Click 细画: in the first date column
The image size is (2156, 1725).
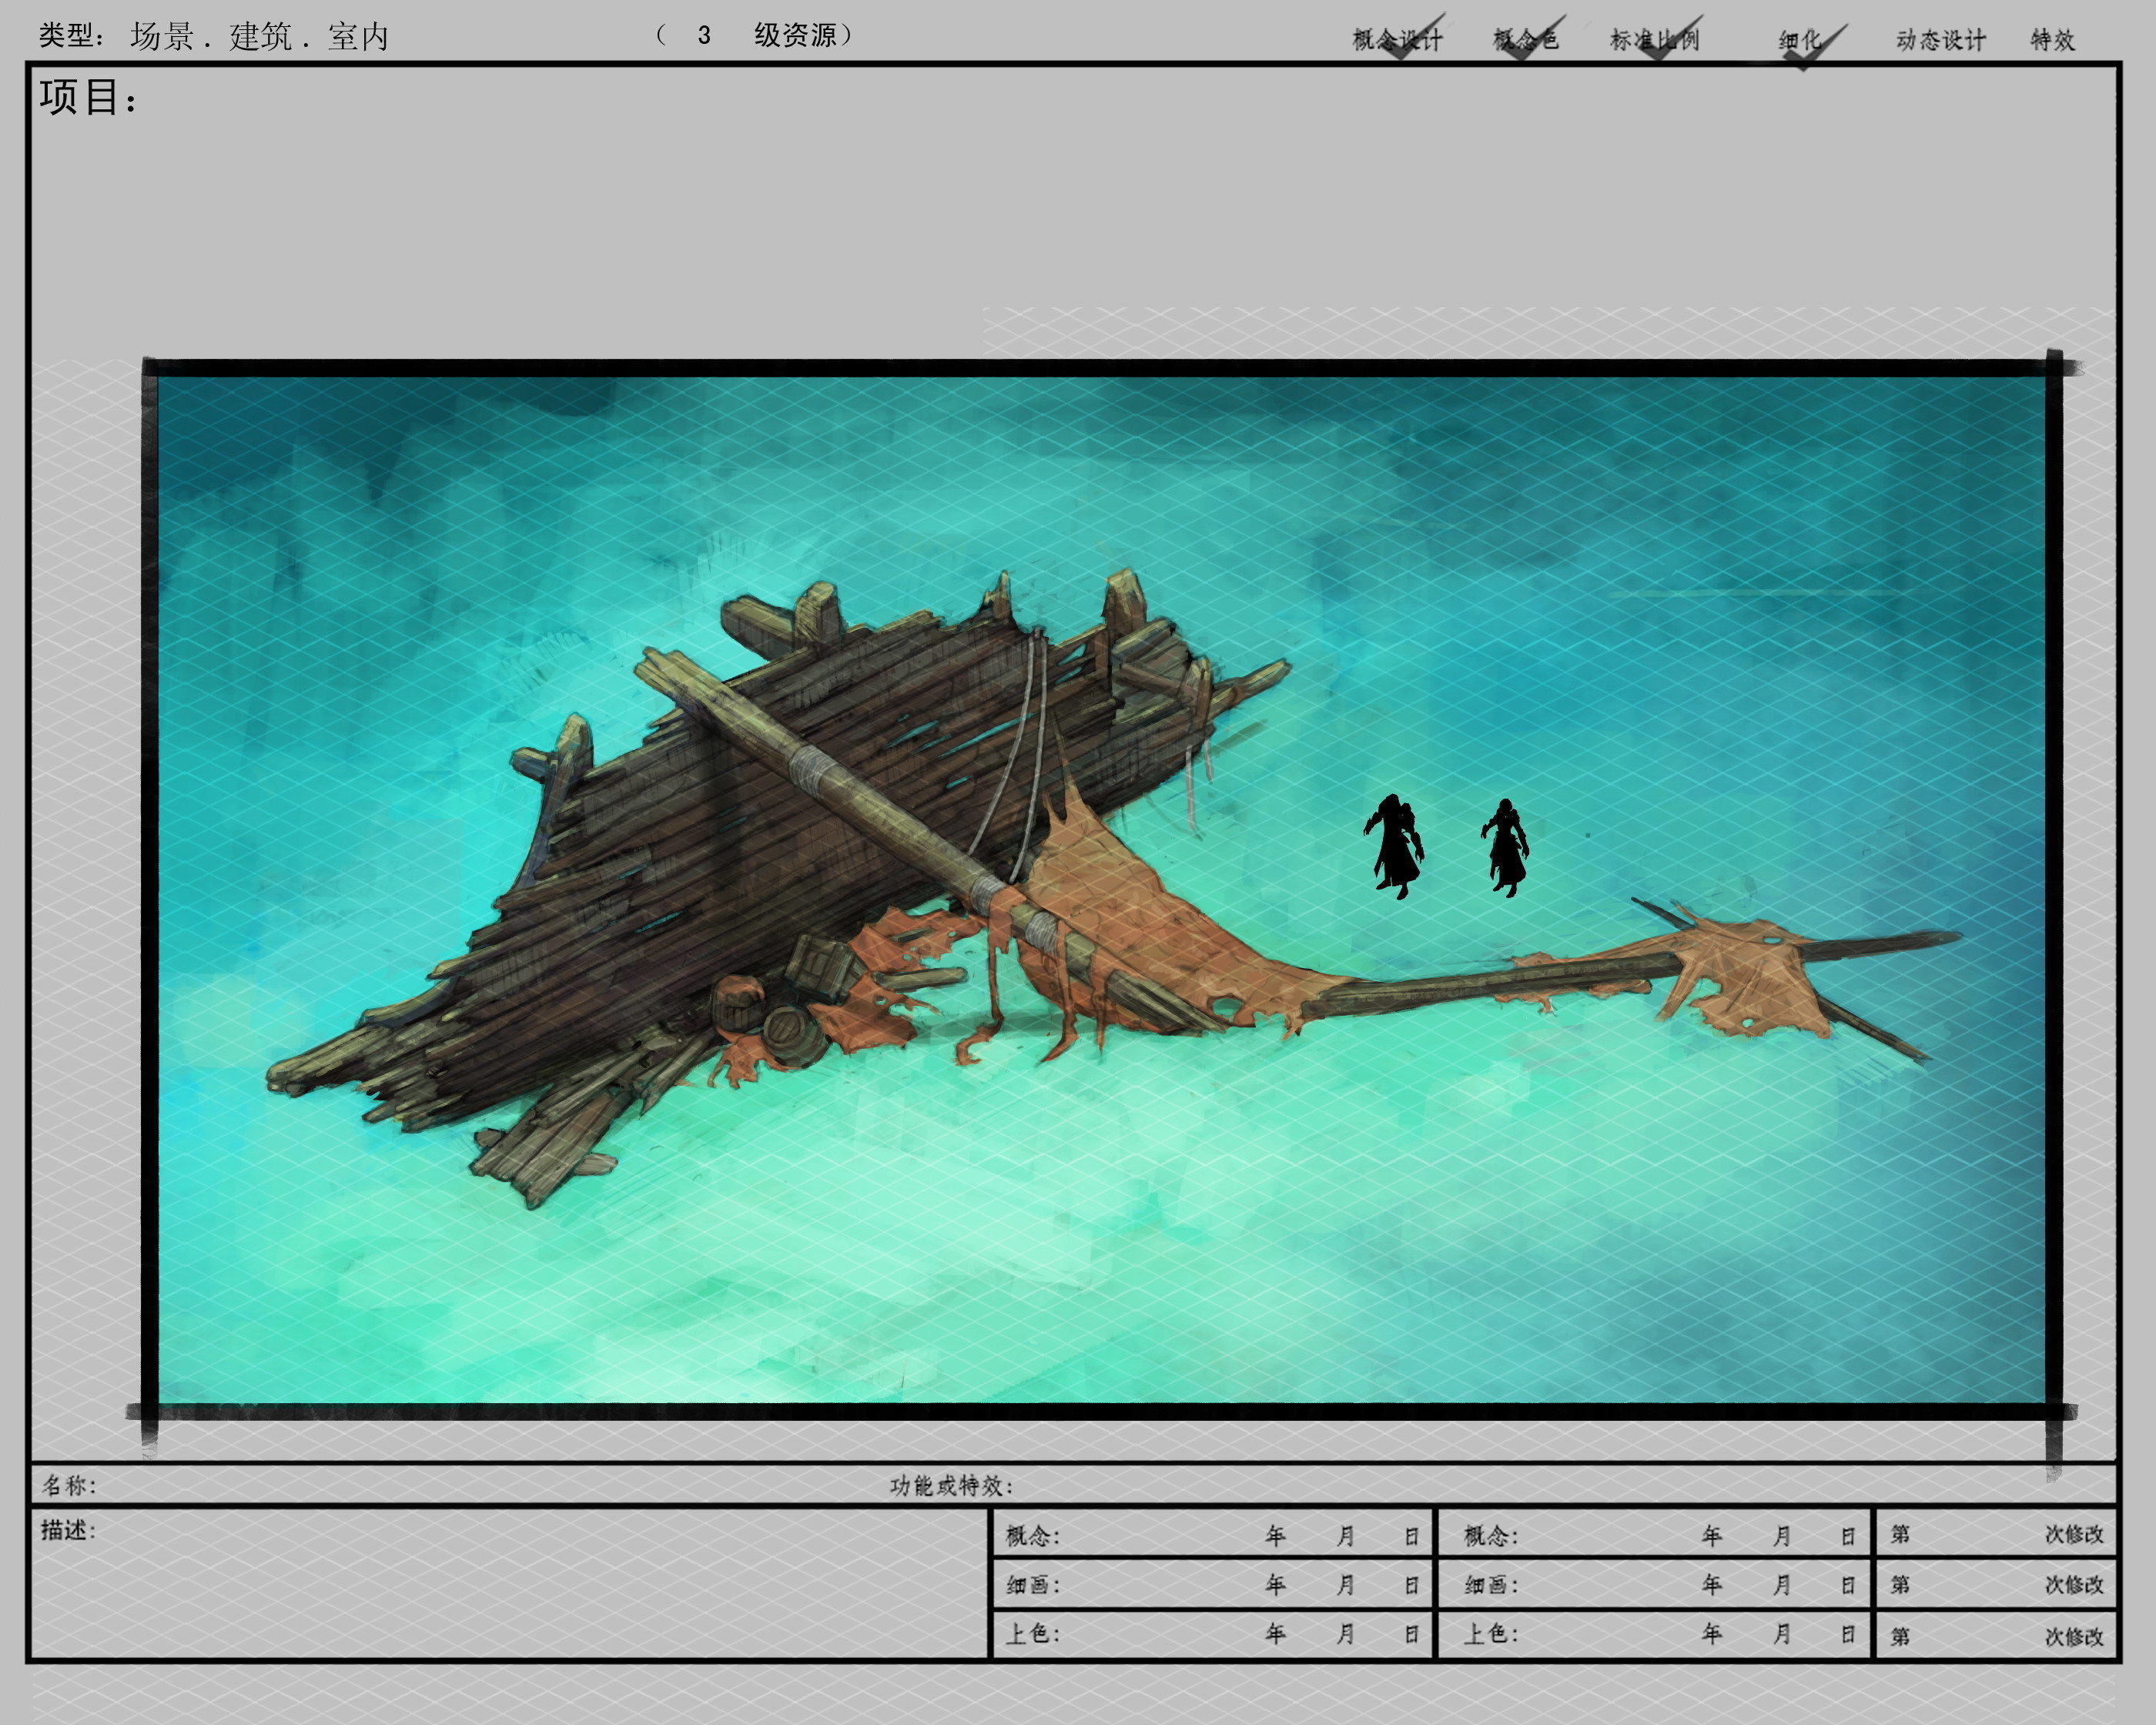point(1032,1584)
